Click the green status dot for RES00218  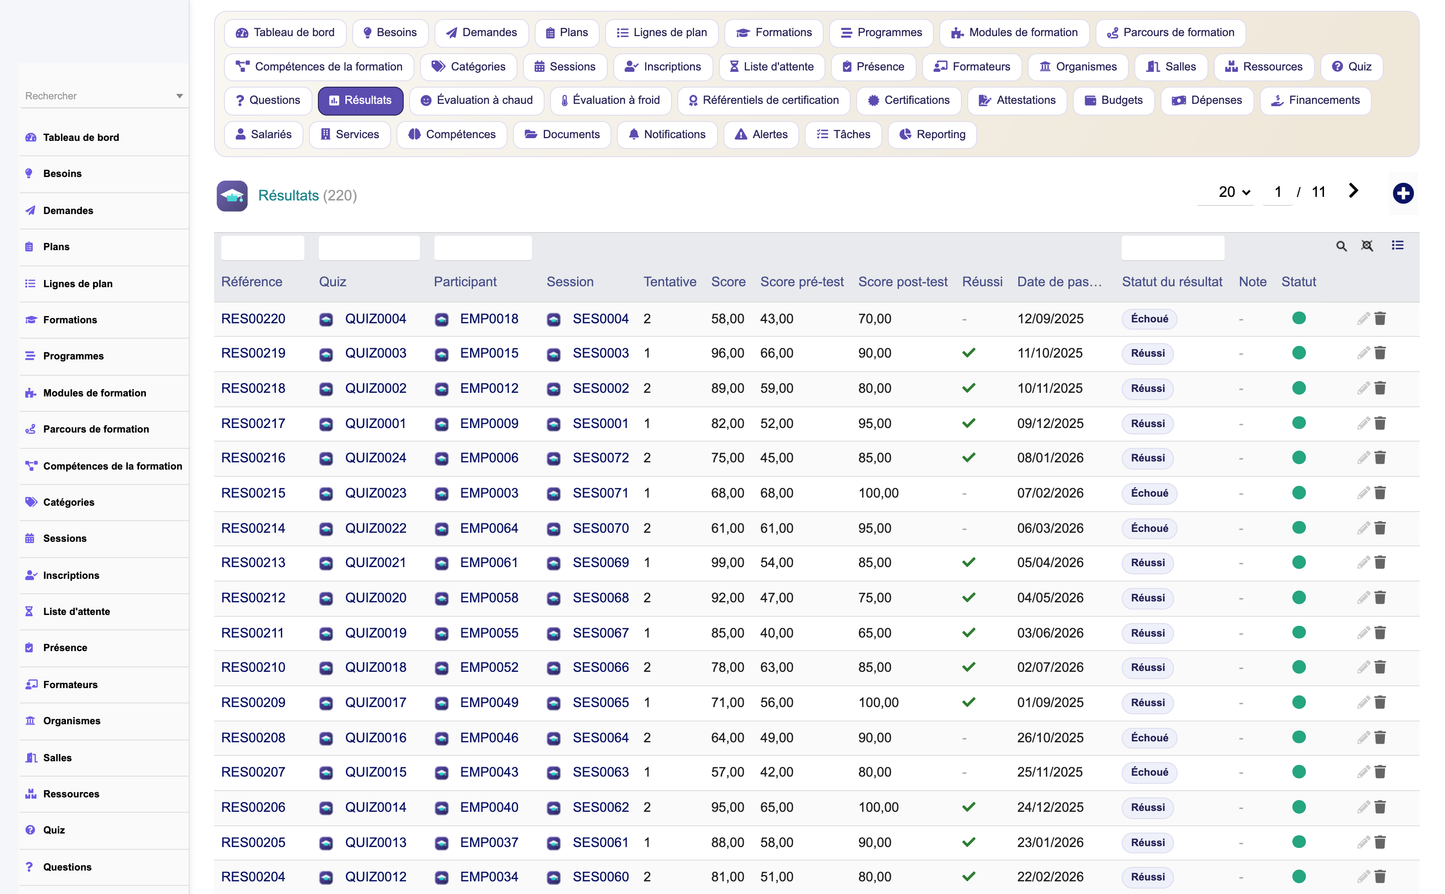click(1299, 388)
